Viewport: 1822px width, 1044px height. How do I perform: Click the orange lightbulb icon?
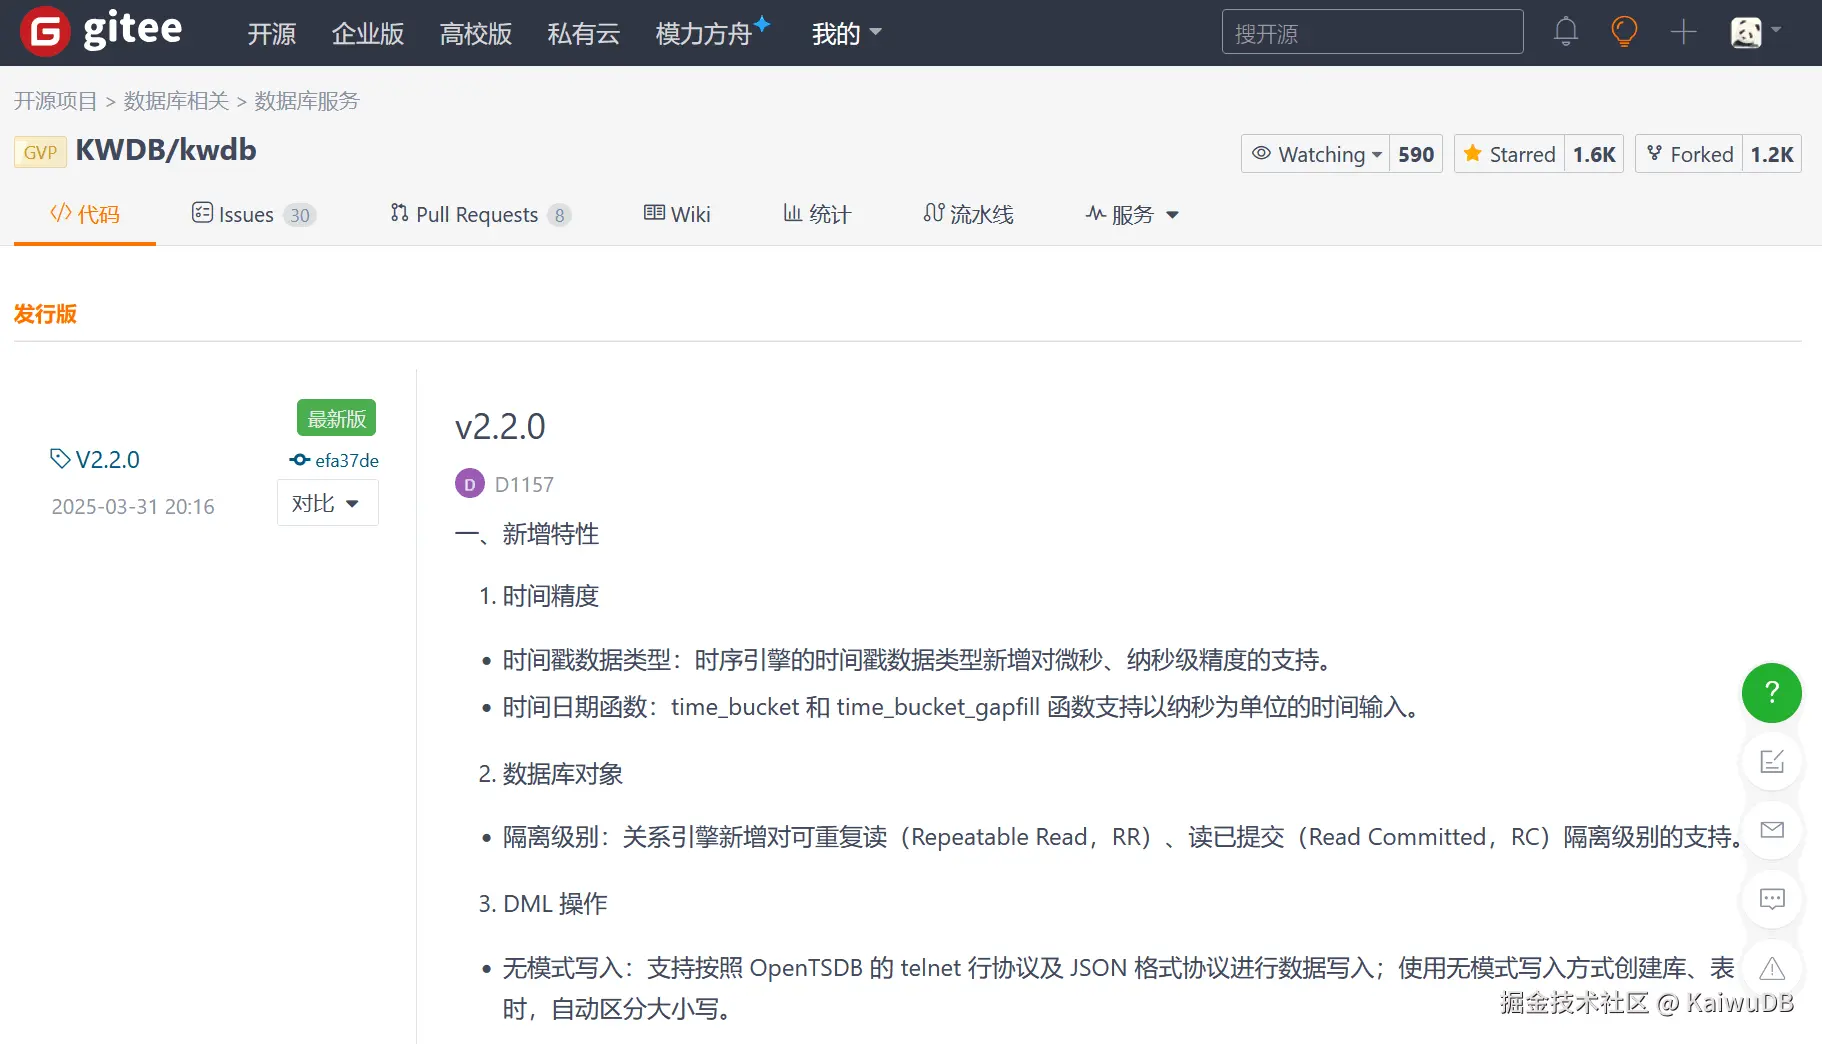coord(1624,32)
